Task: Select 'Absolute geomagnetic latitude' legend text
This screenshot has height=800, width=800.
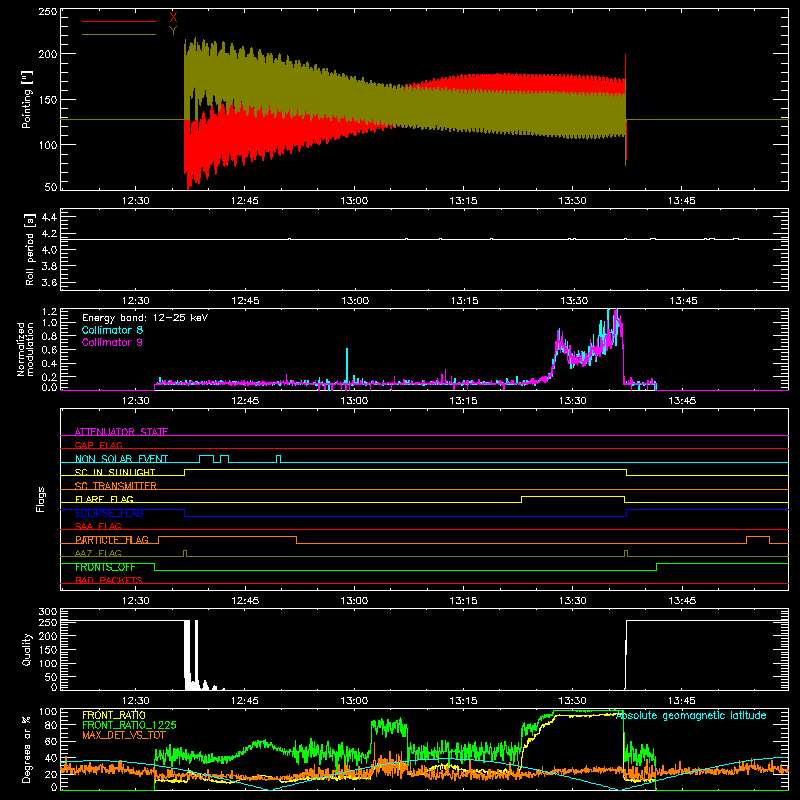Action: (x=691, y=715)
